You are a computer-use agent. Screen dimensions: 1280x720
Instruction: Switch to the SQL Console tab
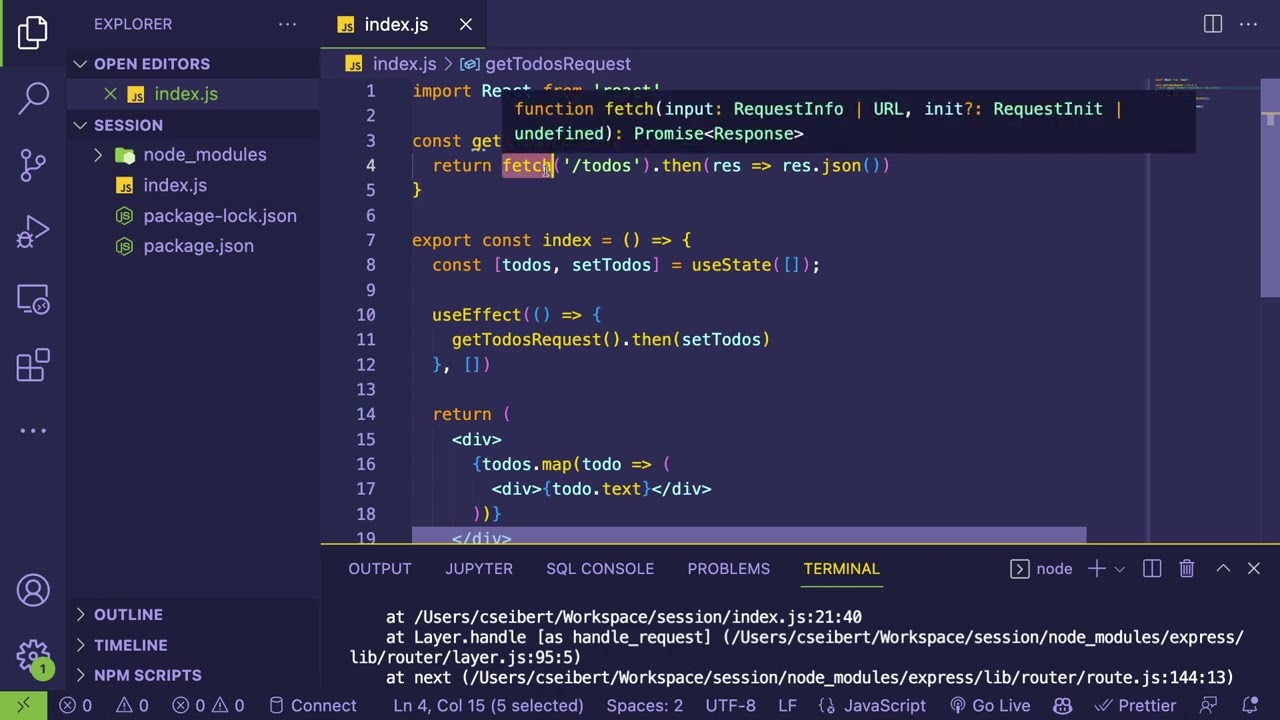point(600,569)
